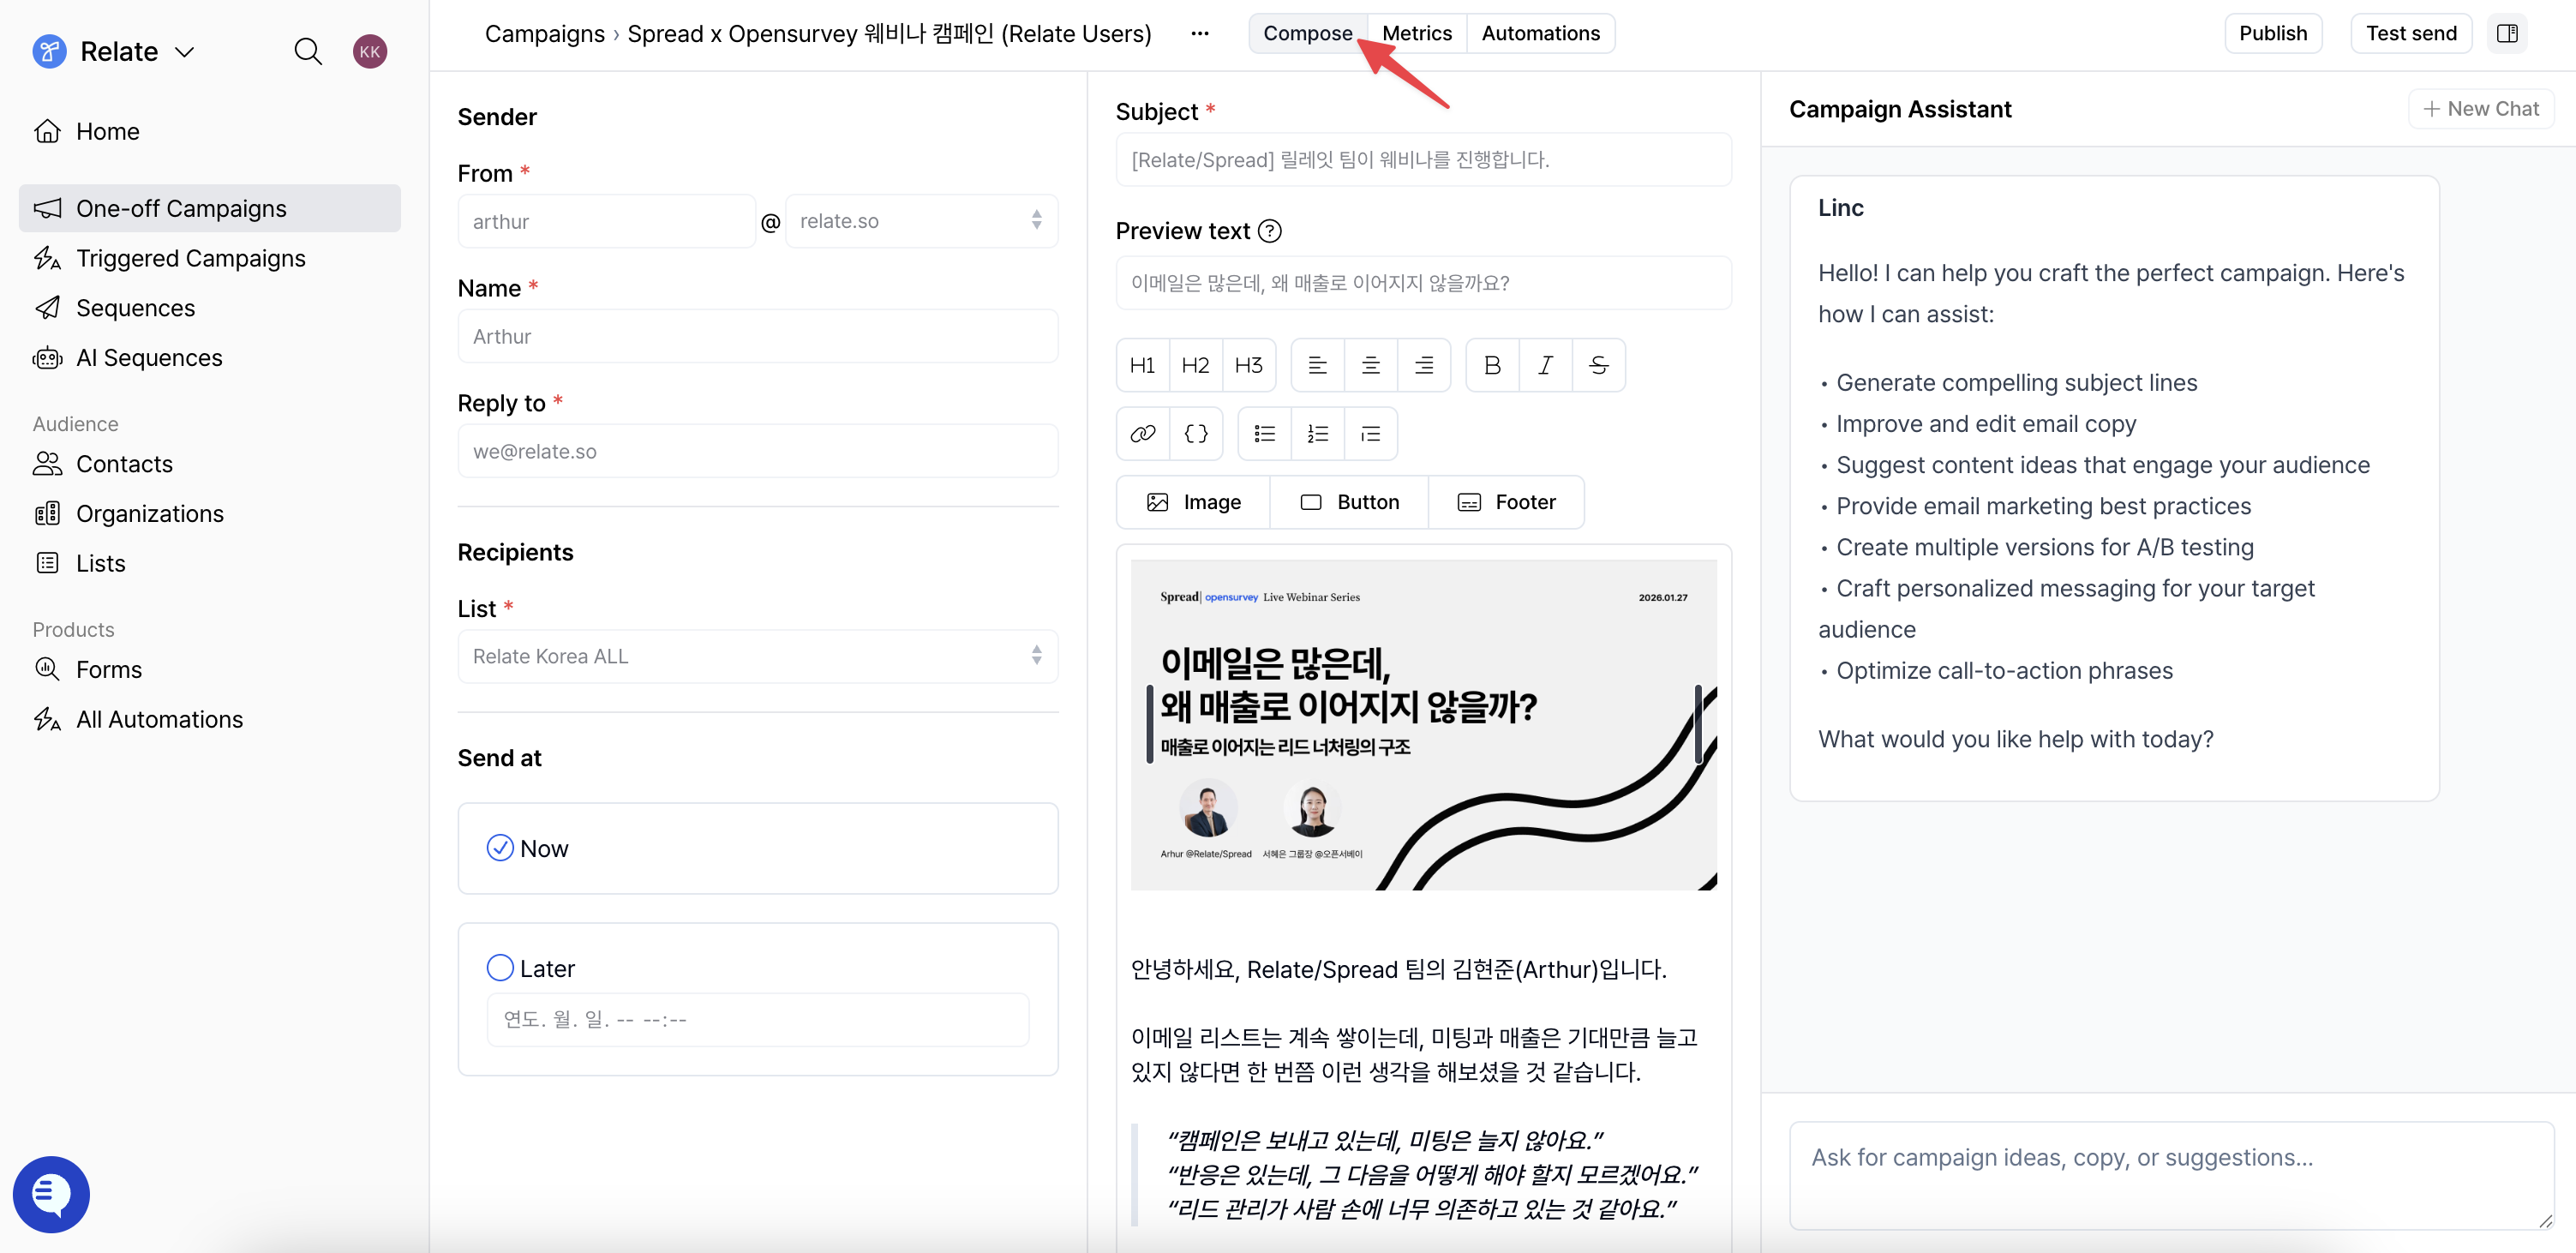Apply strikethrough formatting

1598,365
